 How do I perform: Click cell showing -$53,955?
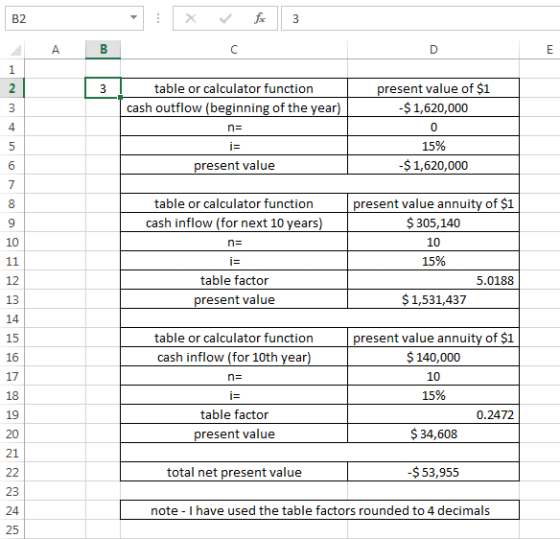point(433,472)
